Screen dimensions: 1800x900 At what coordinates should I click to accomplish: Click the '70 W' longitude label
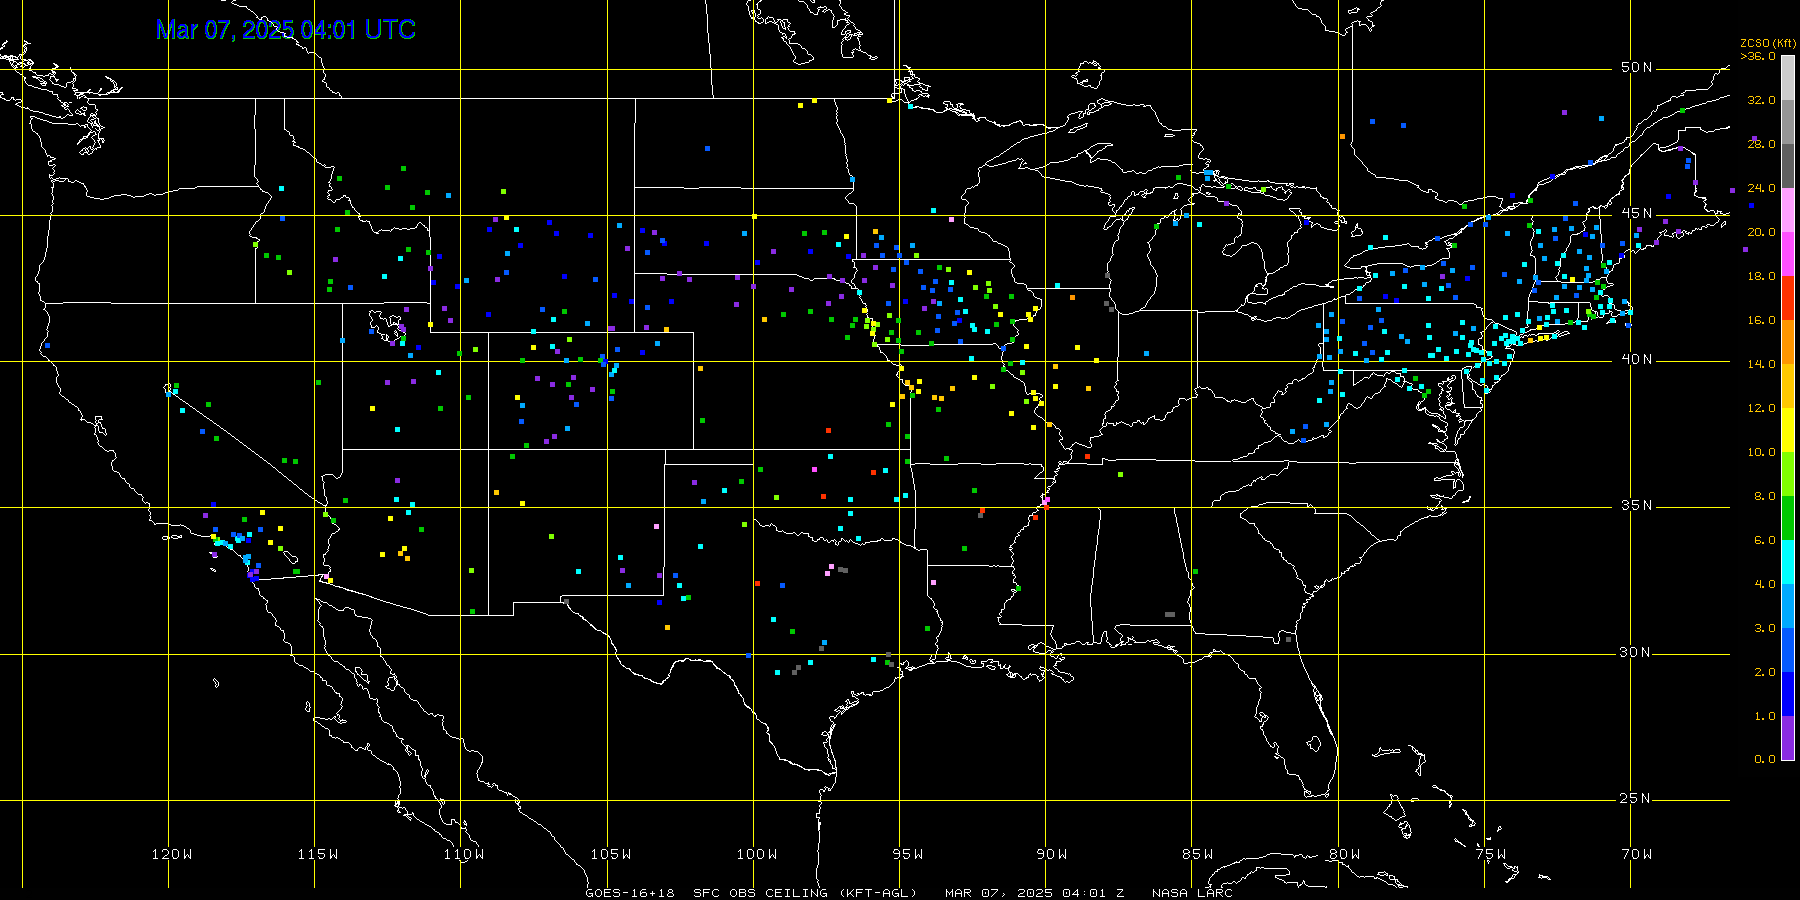pyautogui.click(x=1637, y=854)
